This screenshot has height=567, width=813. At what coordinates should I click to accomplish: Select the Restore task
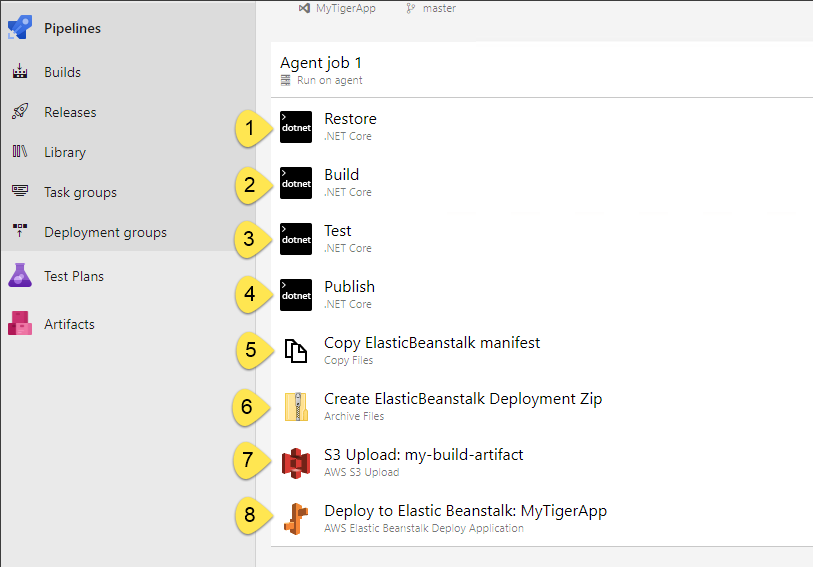pyautogui.click(x=350, y=119)
